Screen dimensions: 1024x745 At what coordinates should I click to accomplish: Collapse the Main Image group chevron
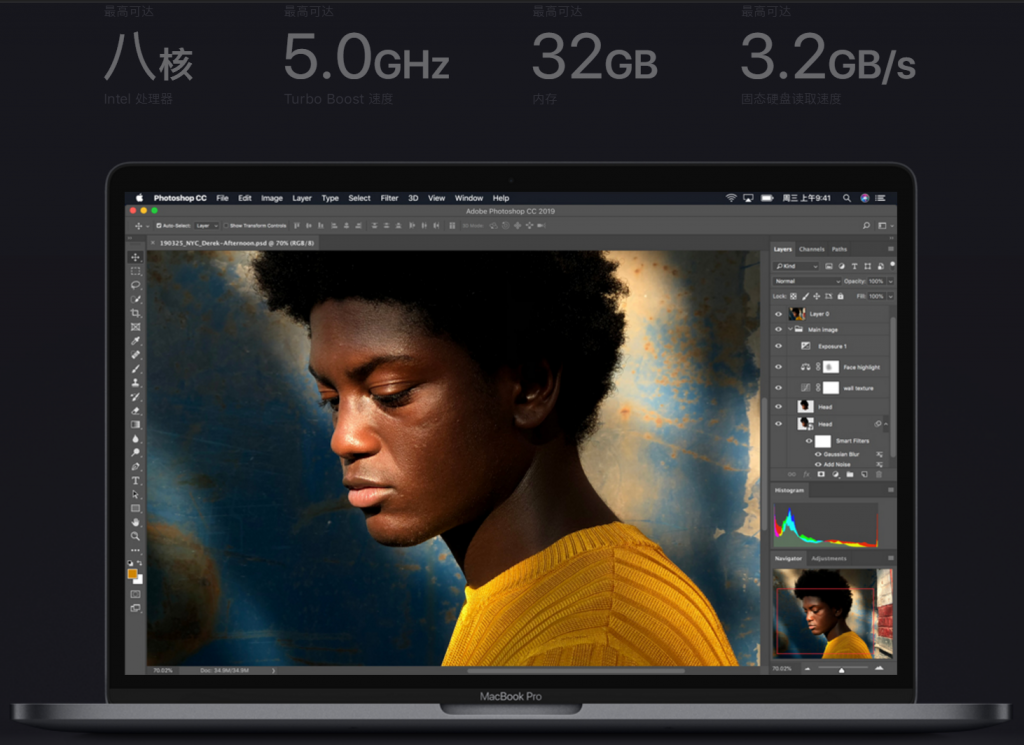[790, 330]
